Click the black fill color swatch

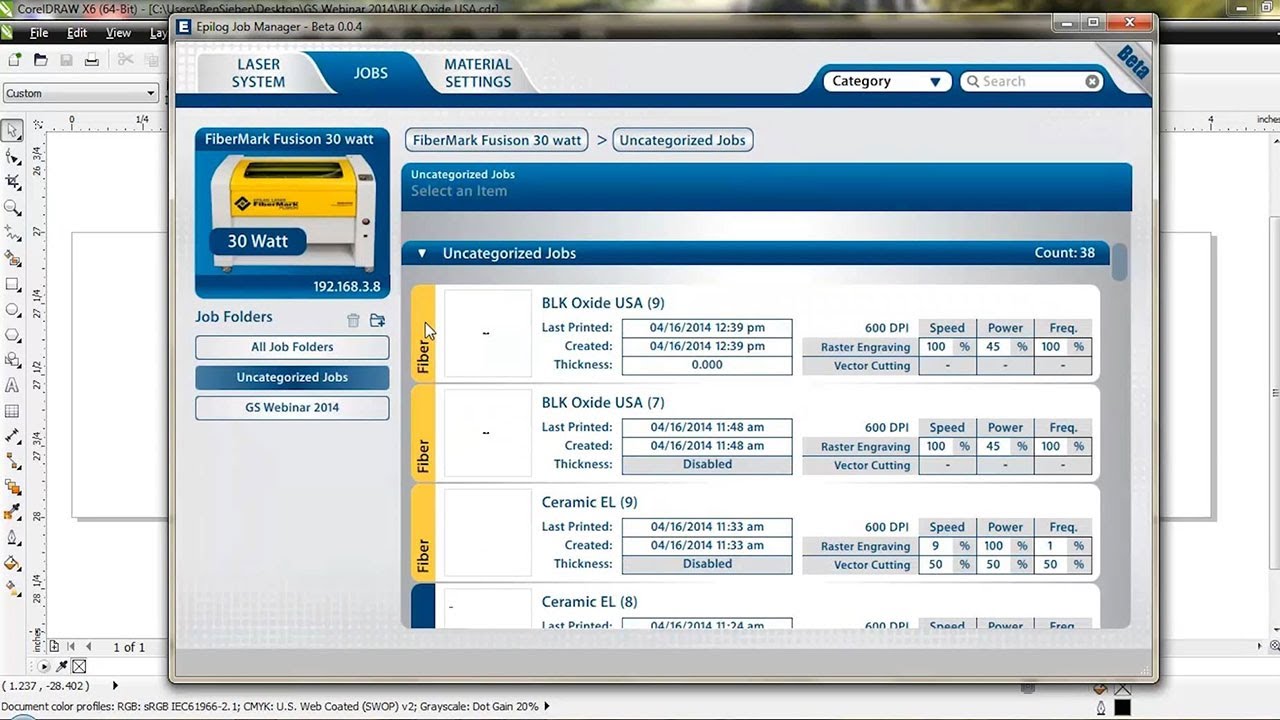[1122, 708]
